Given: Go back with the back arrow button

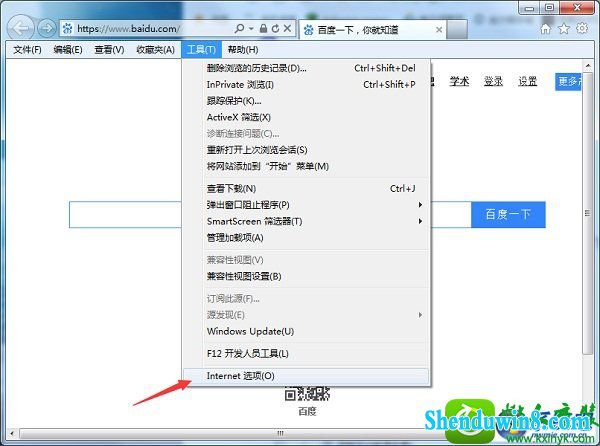Looking at the screenshot, I should coord(21,28).
